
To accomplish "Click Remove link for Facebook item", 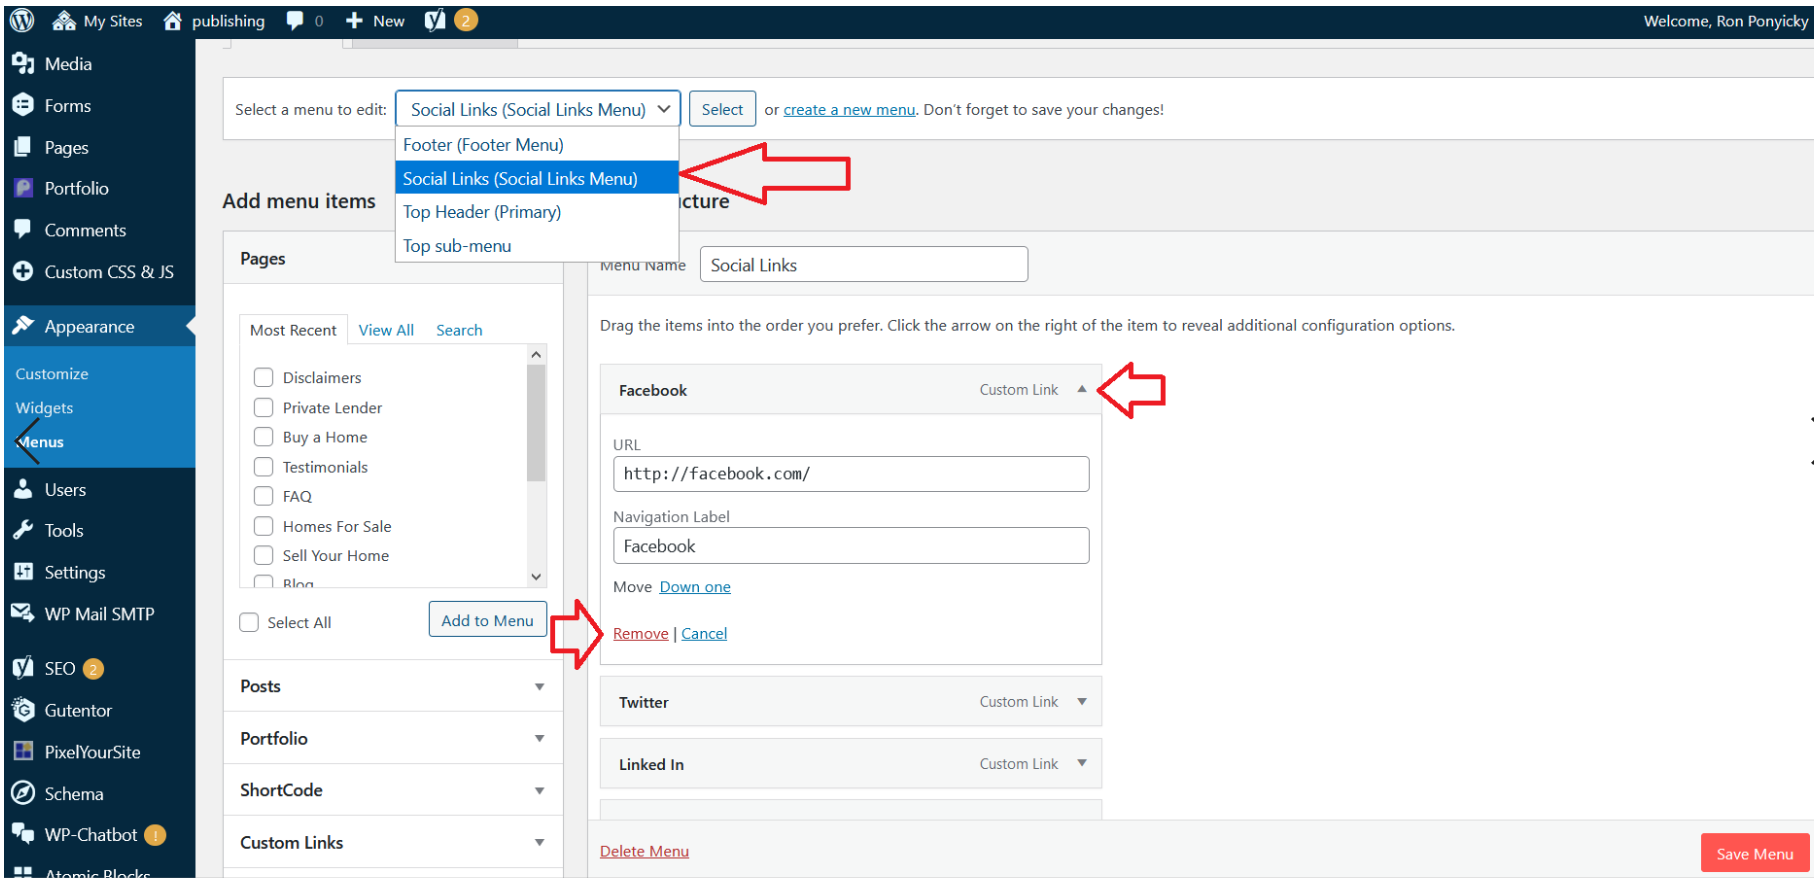I will coord(640,633).
